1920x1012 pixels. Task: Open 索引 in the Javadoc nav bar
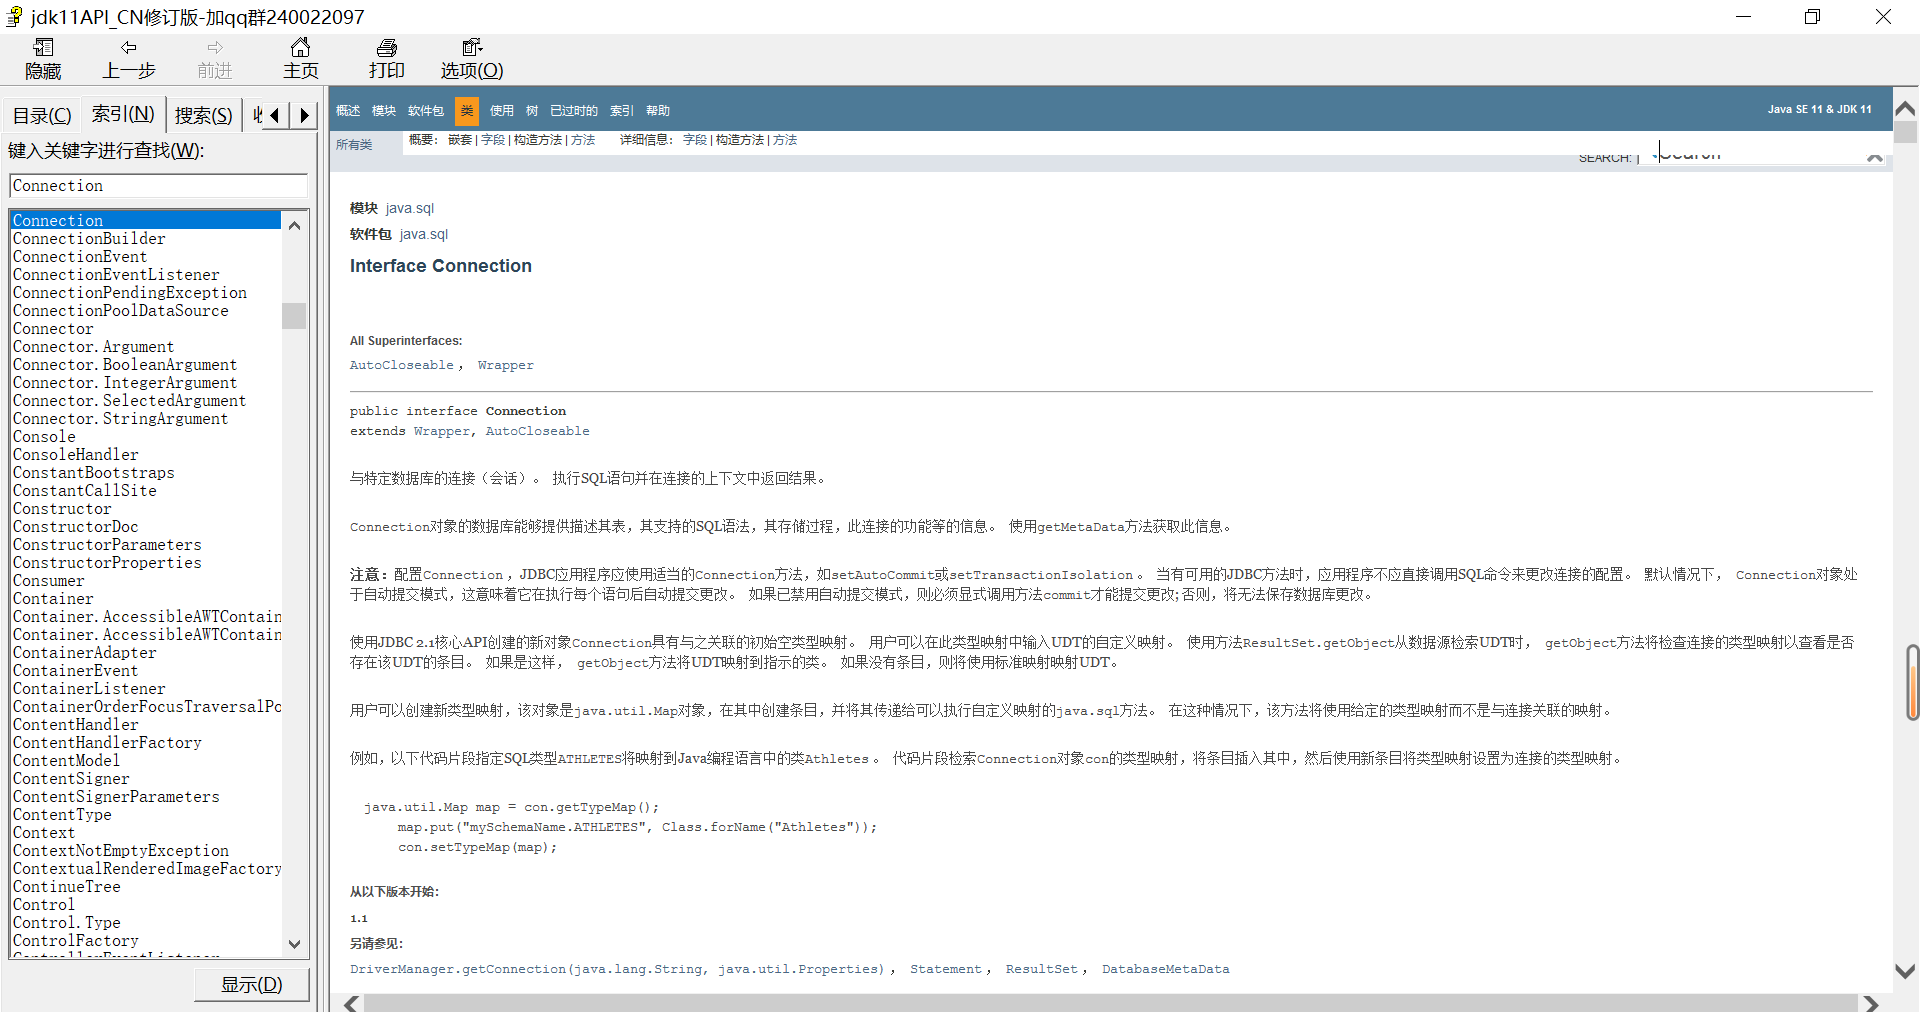622,111
